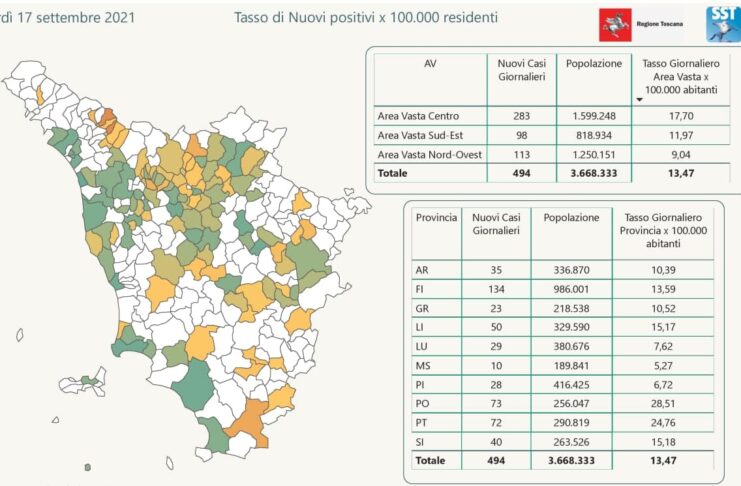Click rate value 11,97

pos(681,135)
